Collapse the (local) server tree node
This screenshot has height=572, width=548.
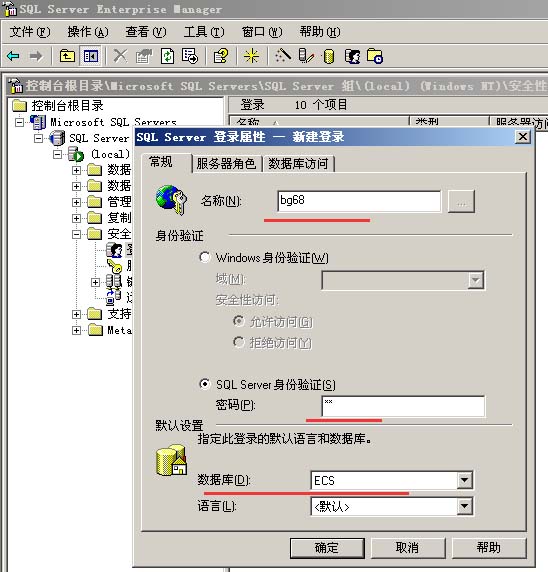57,155
